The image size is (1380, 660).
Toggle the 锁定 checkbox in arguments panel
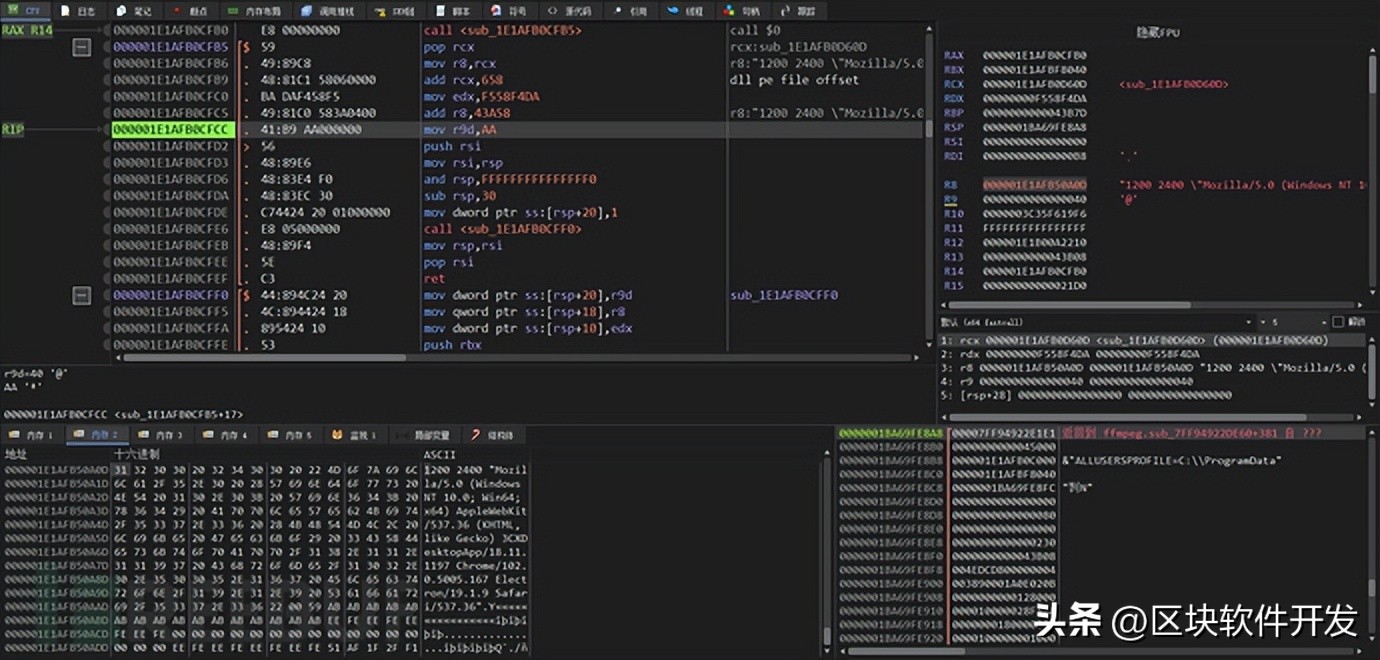click(1338, 322)
